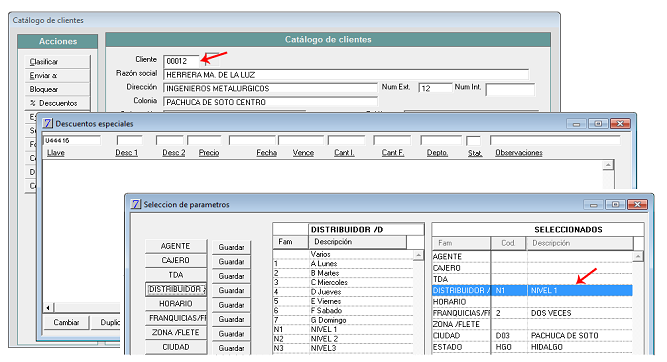Click Guardar next to AGENTE
This screenshot has height=362, width=667.
tap(231, 247)
